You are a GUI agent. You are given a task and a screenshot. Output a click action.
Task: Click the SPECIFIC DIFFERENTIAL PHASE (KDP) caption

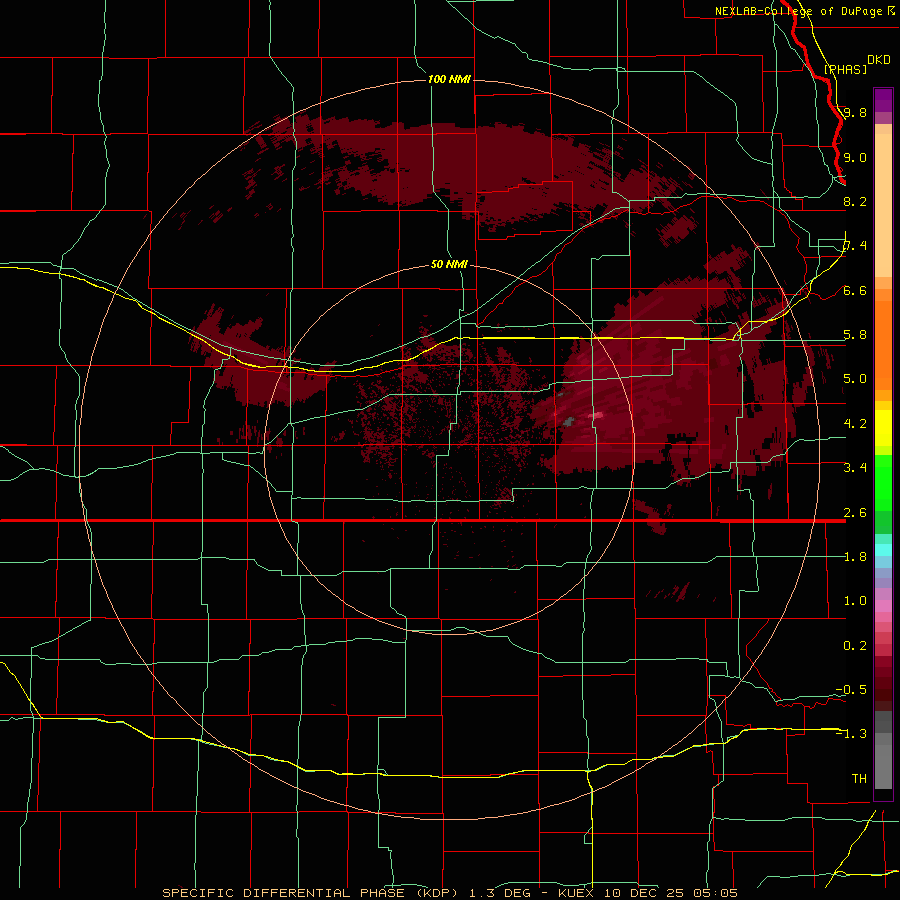[309, 893]
